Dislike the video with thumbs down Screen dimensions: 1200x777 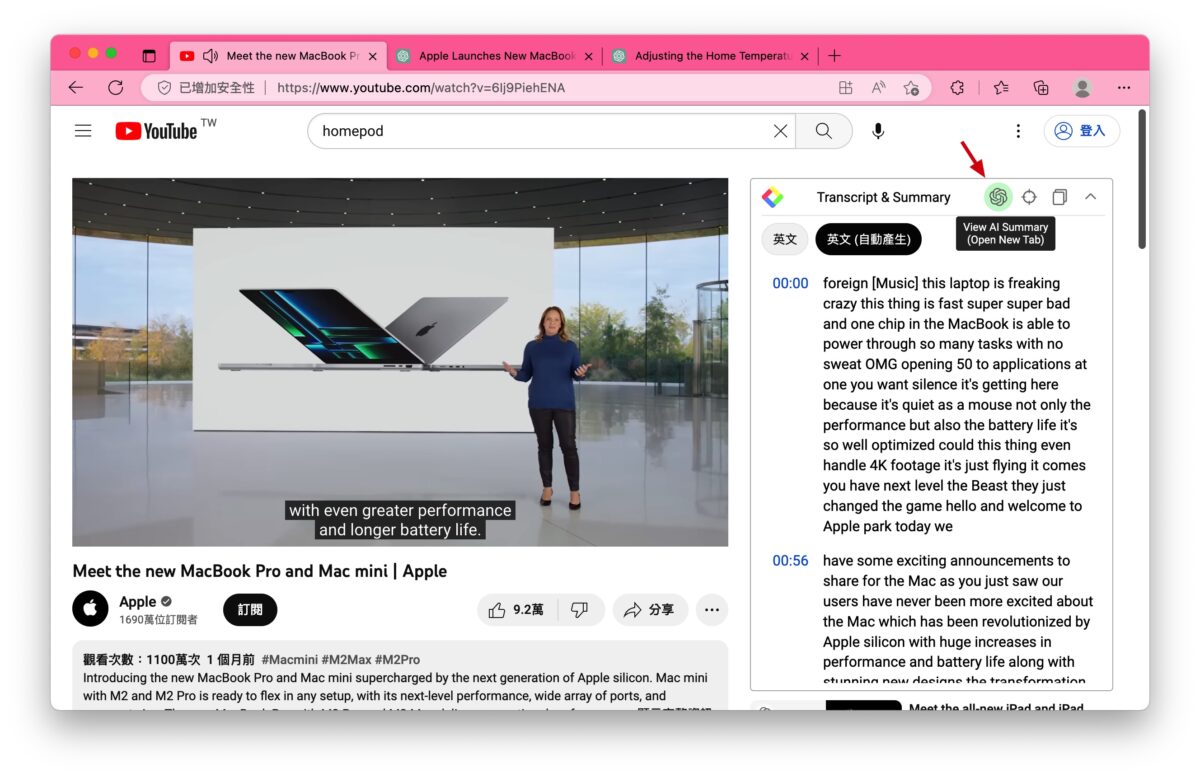579,609
